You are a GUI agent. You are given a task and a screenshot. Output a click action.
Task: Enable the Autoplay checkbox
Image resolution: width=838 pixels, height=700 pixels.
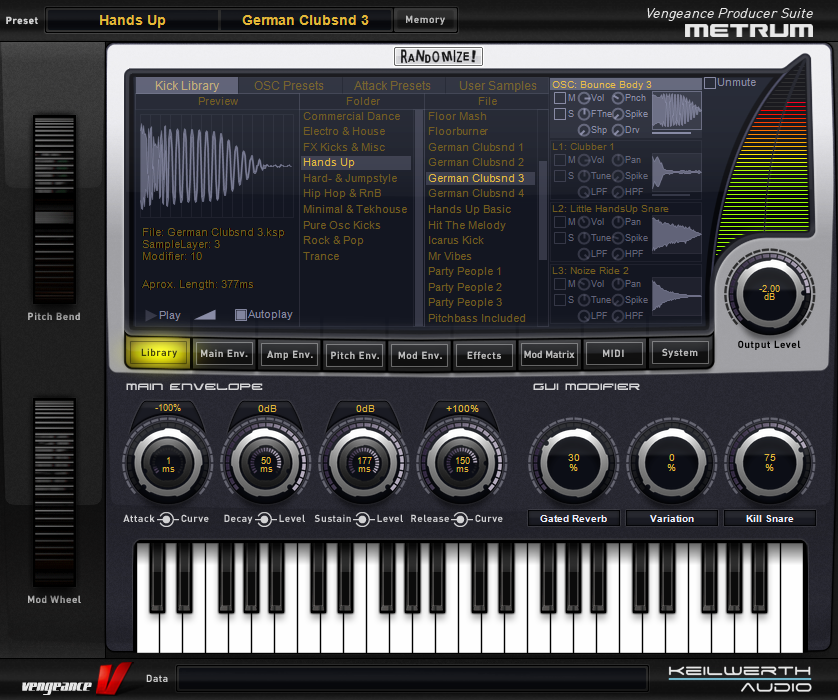click(241, 315)
